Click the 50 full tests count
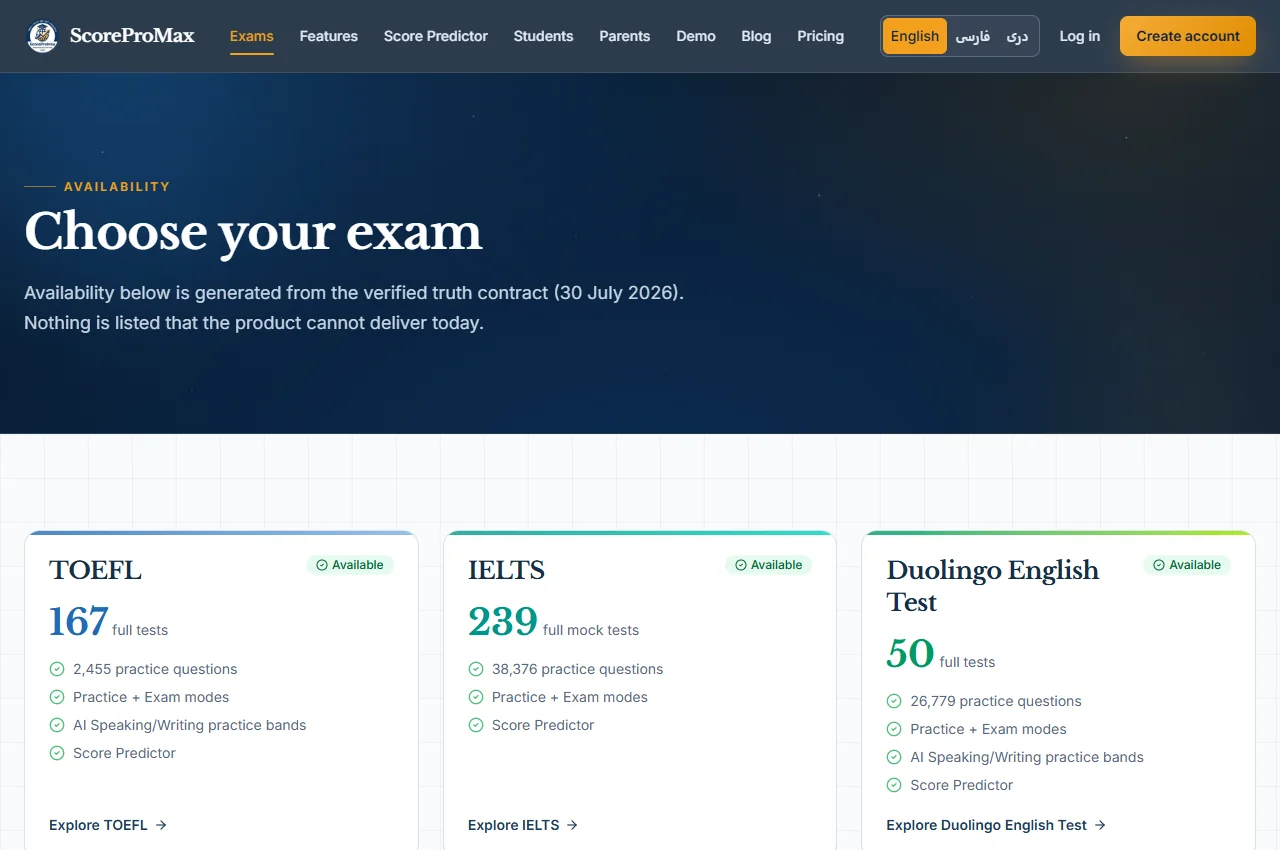The height and width of the screenshot is (850, 1280). 941,654
